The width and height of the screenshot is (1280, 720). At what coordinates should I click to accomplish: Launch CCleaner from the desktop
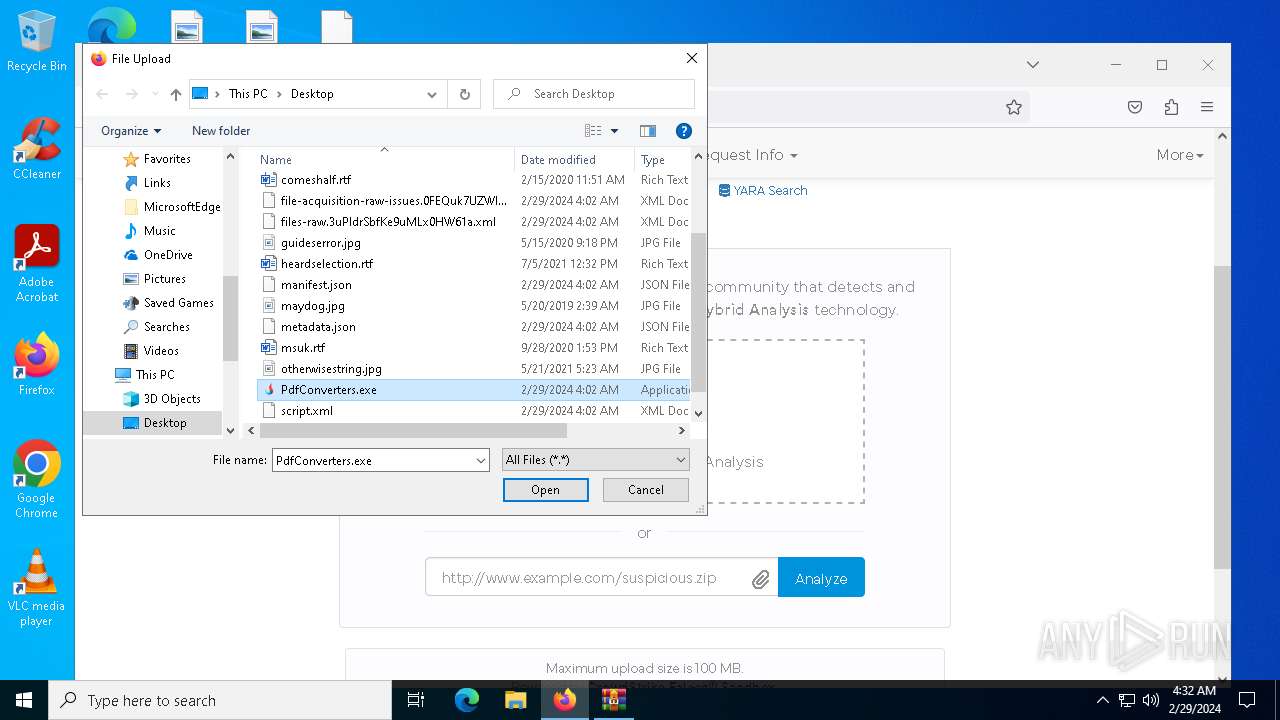pos(36,149)
